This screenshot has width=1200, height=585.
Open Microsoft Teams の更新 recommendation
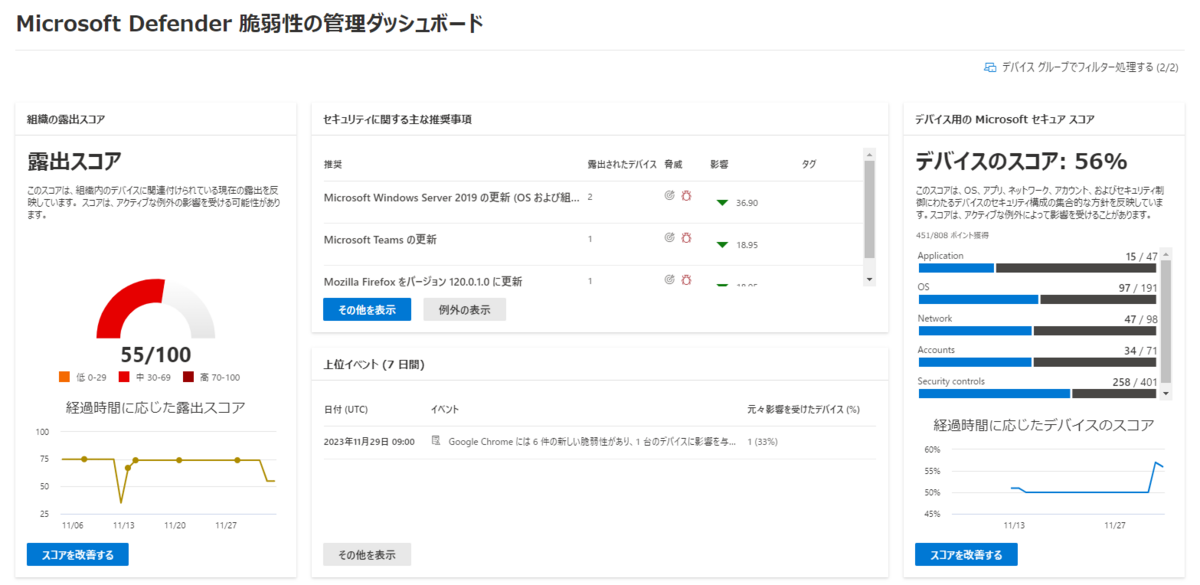pos(380,239)
